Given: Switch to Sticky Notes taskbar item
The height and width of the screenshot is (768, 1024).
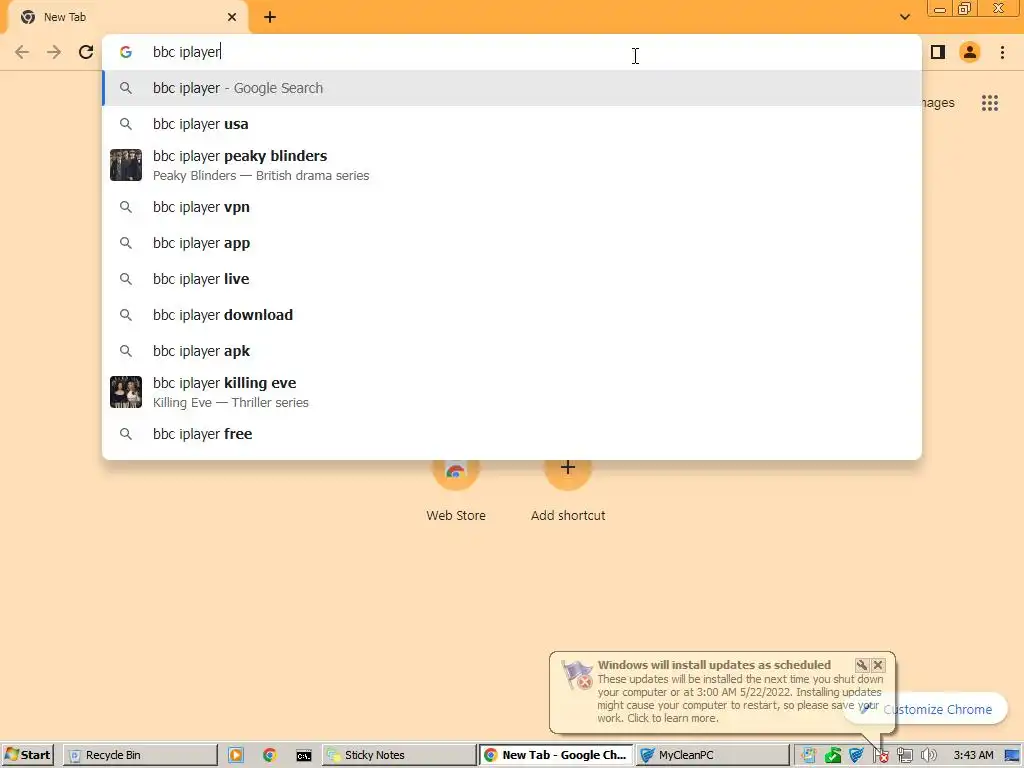Looking at the screenshot, I should (400, 755).
